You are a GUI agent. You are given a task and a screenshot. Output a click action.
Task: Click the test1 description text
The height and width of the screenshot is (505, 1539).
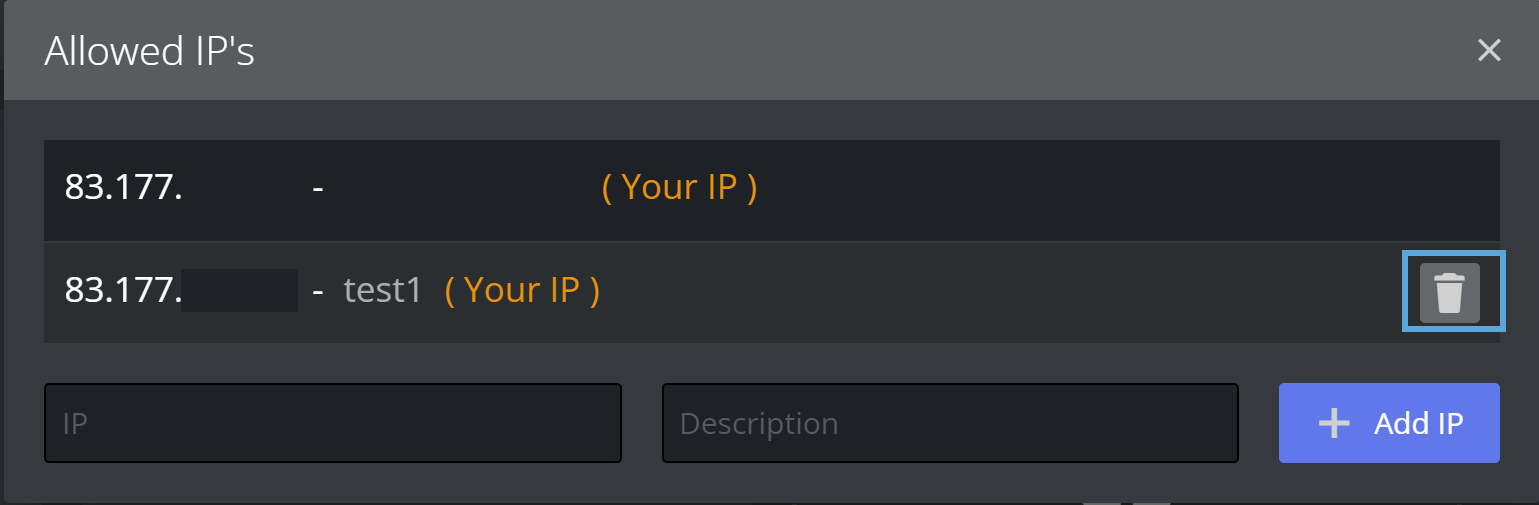(383, 291)
